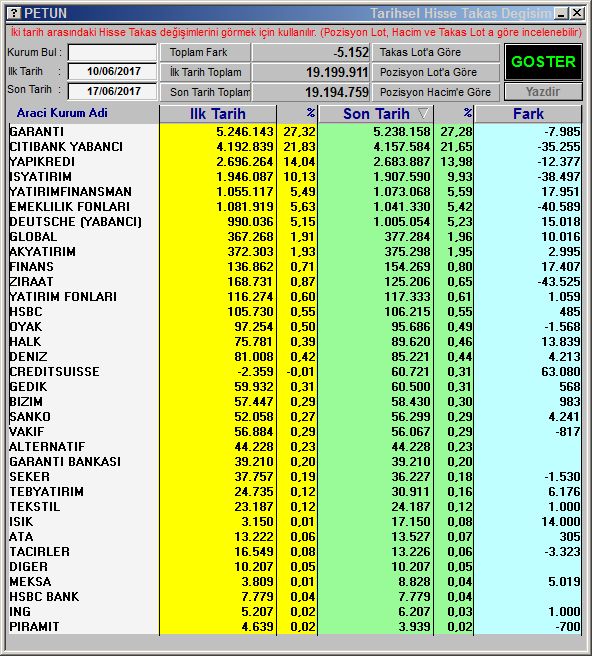Select the ZIRAAT row

click(295, 282)
